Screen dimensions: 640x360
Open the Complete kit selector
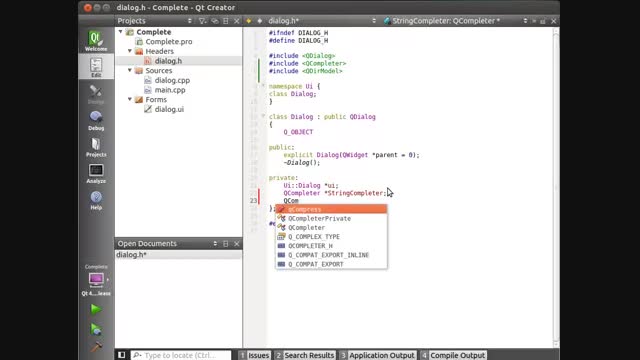pos(96,281)
